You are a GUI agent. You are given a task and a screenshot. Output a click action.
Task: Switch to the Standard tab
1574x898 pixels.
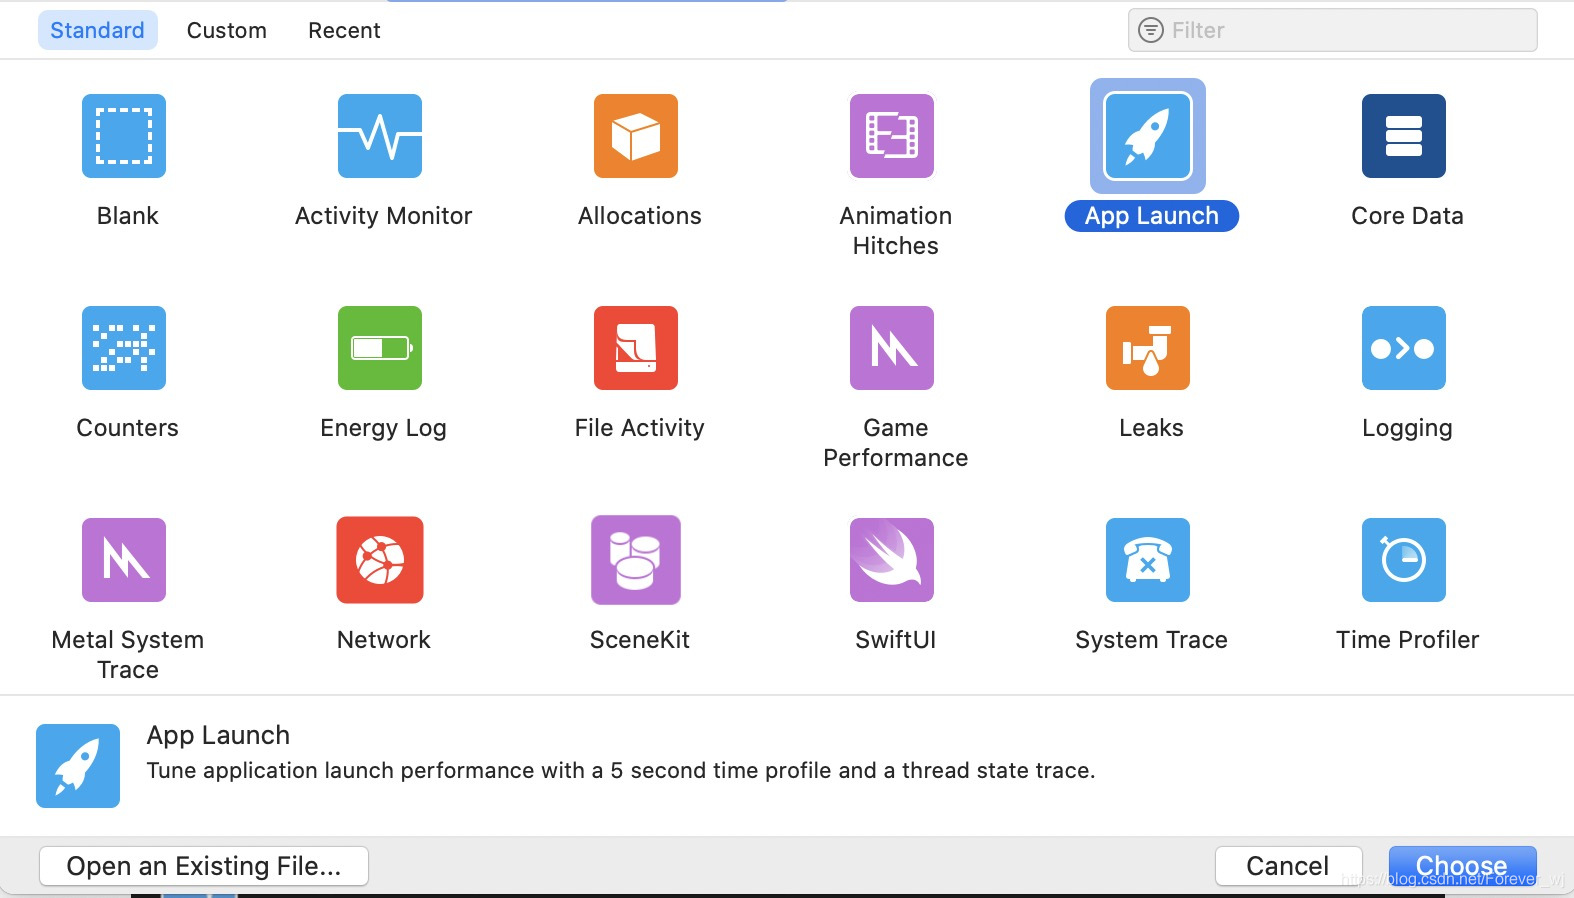[x=98, y=30]
